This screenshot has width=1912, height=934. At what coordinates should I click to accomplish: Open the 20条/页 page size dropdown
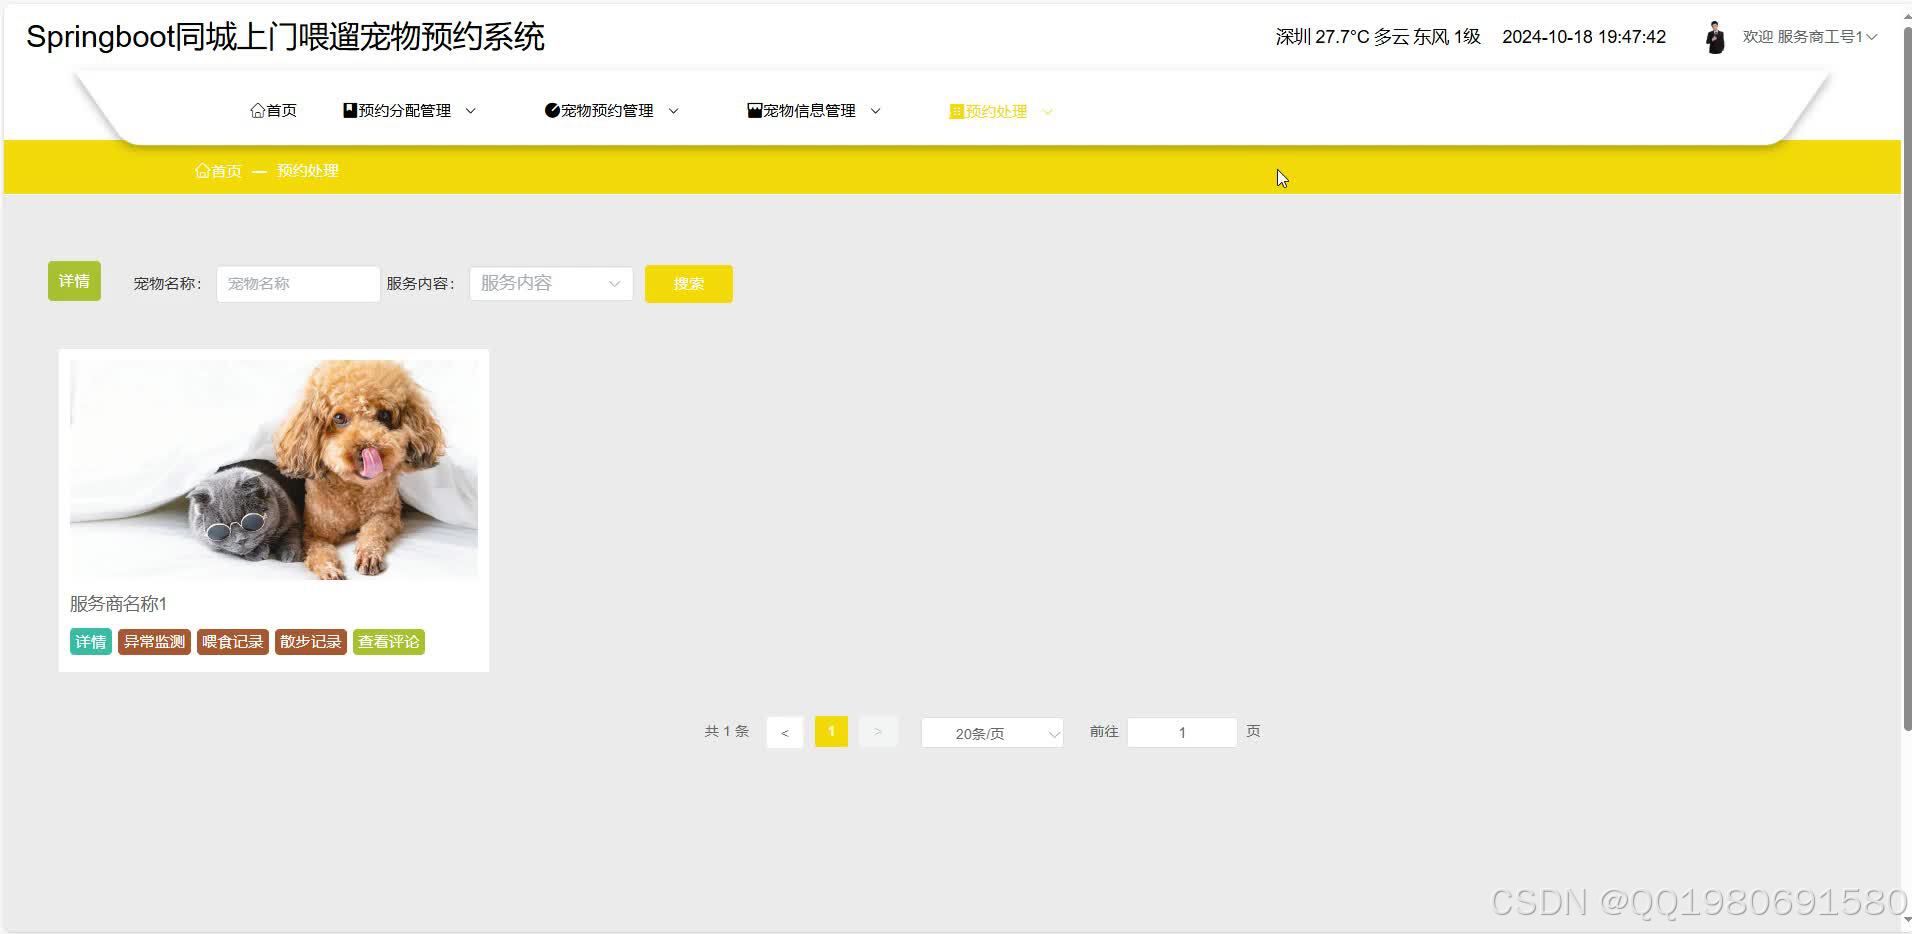(991, 732)
